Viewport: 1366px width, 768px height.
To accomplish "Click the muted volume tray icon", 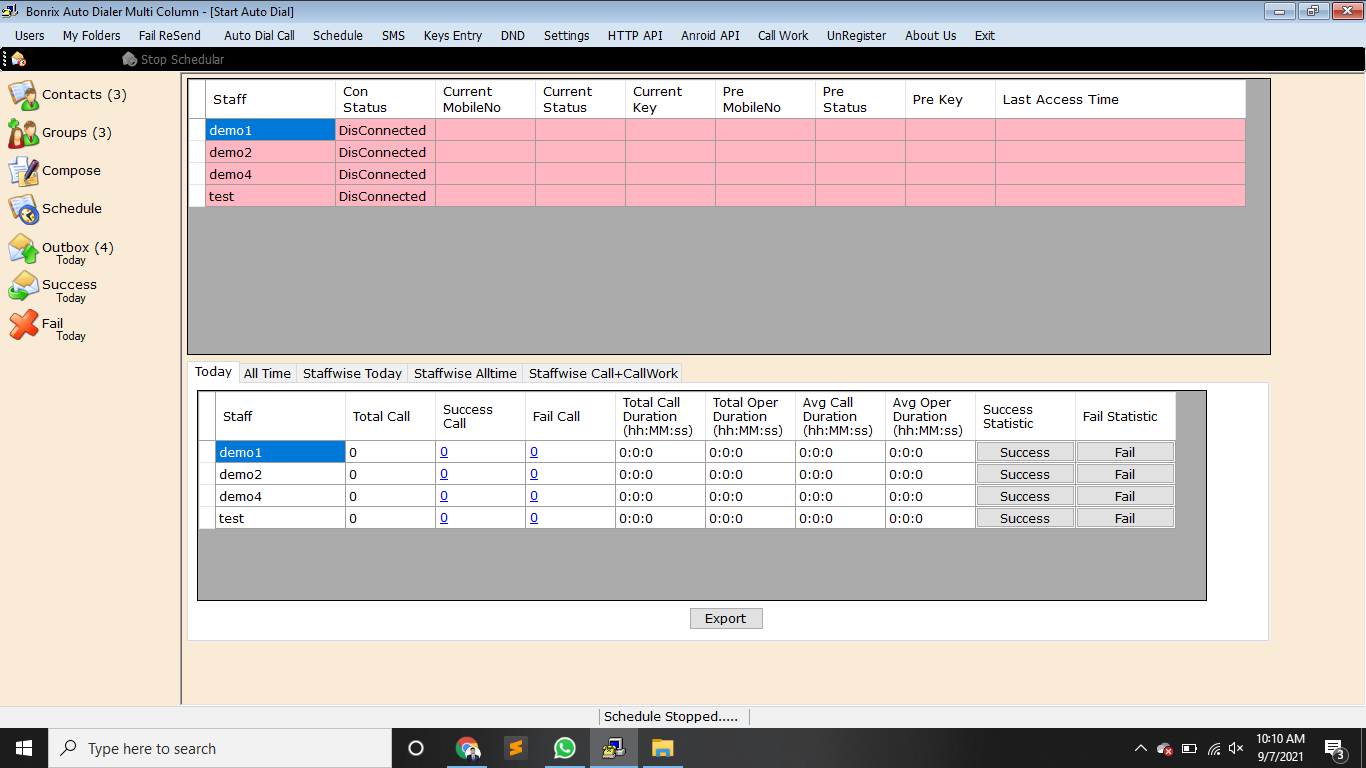I will (1237, 748).
